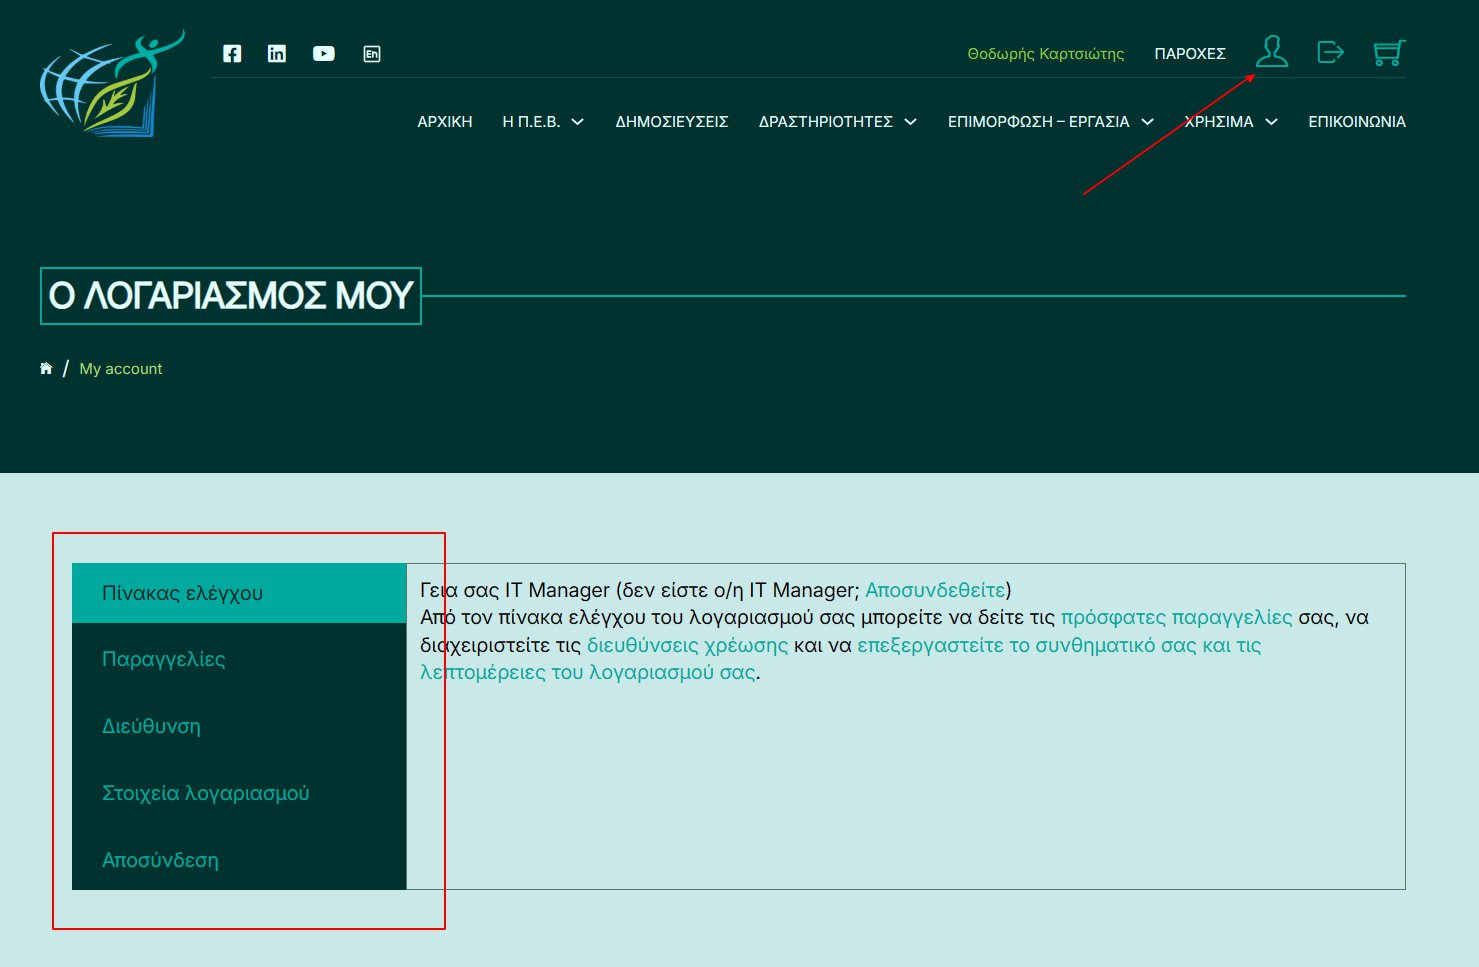Open the ΕΠΙΚΟΙΝΩΝΙΑ menu item

[1356, 122]
